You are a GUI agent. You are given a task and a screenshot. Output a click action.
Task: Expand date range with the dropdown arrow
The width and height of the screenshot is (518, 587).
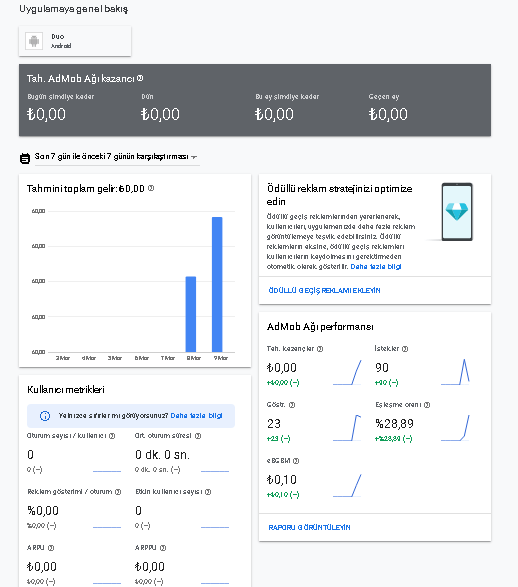pos(194,157)
